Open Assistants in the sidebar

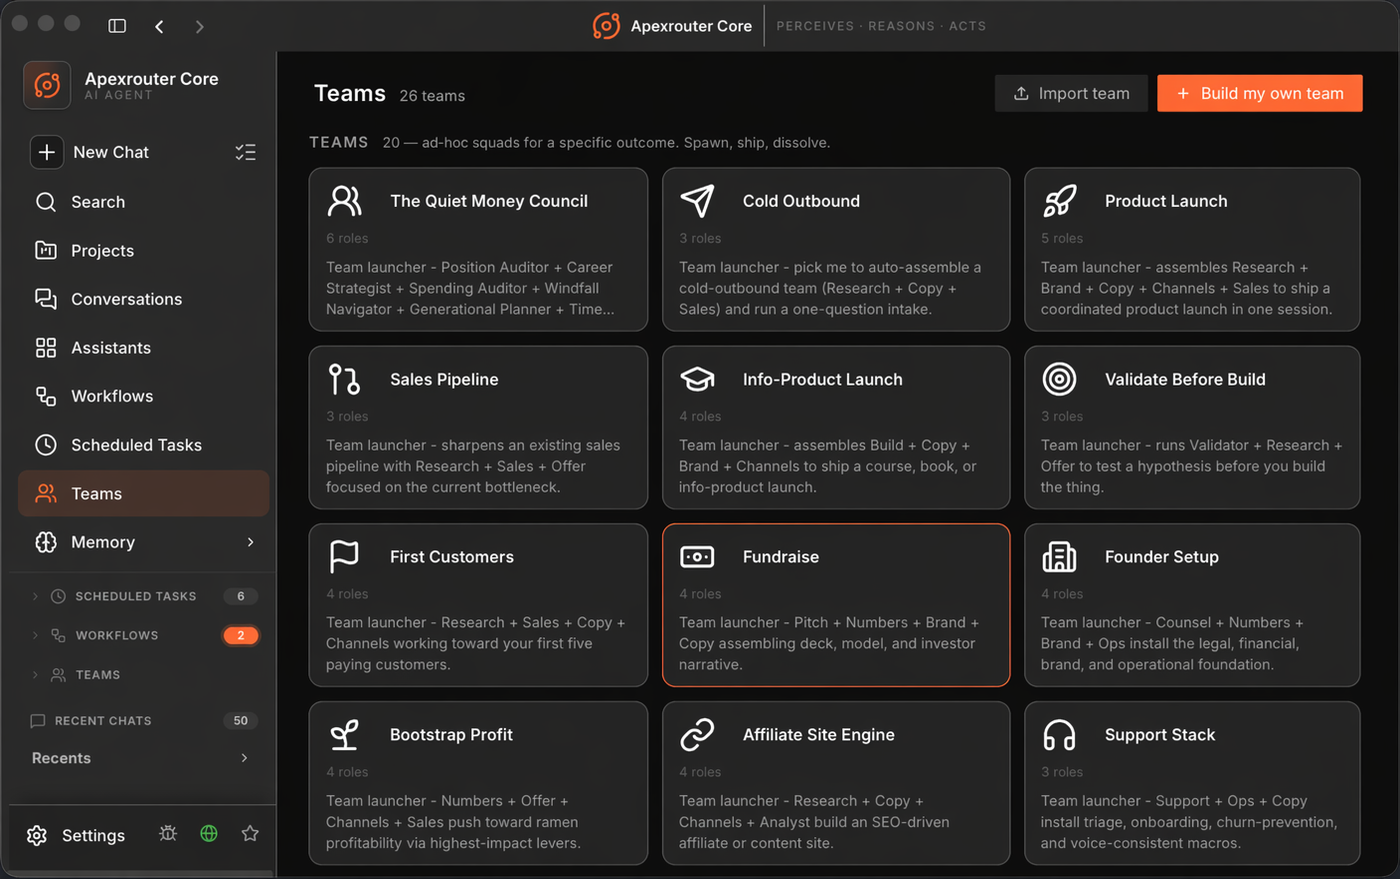(144, 348)
